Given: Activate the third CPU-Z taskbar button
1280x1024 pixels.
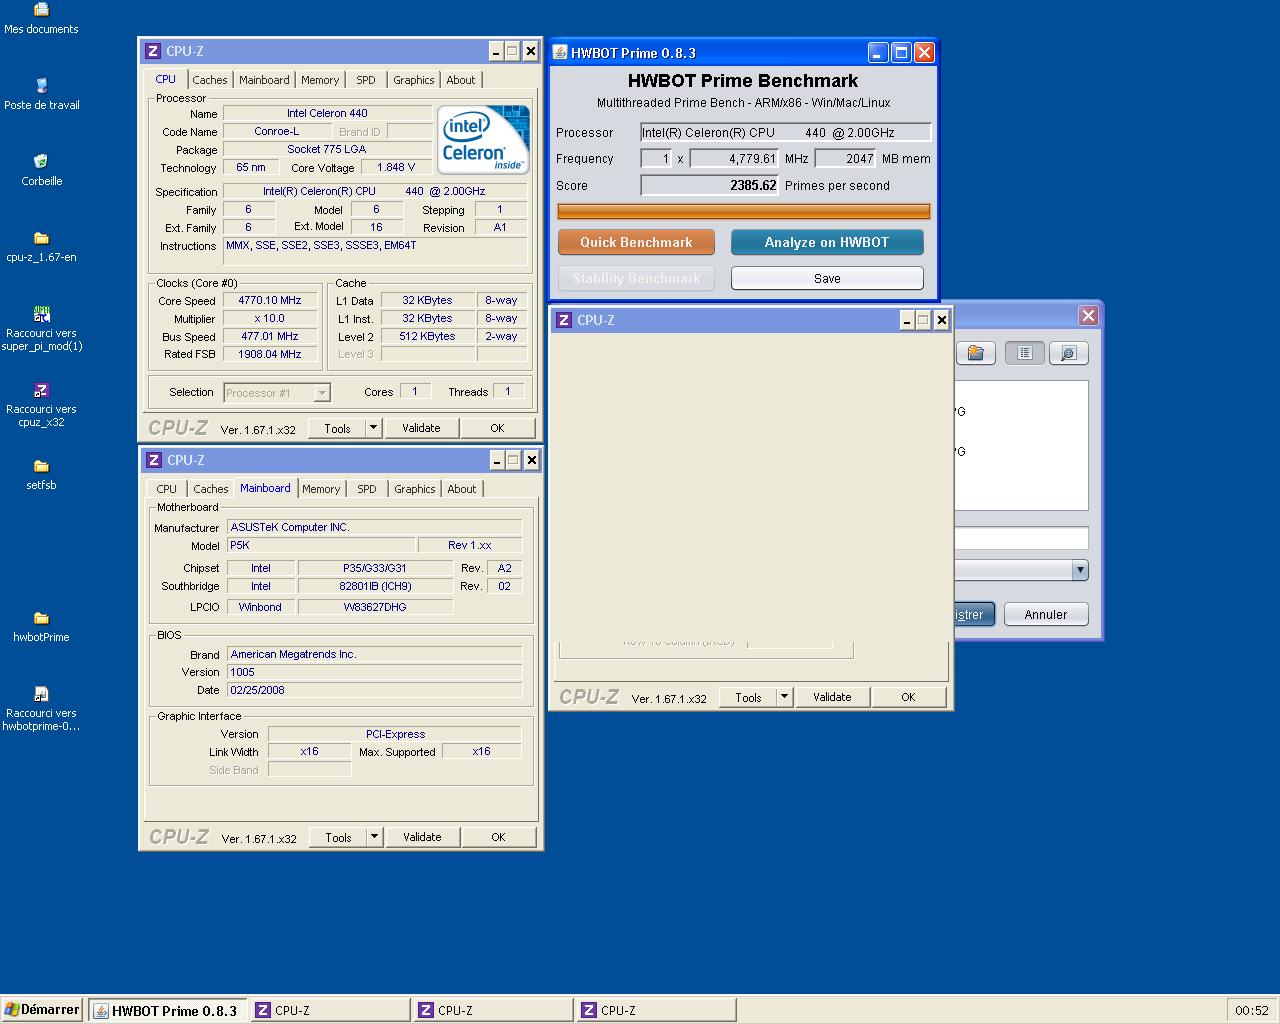Looking at the screenshot, I should point(657,1011).
